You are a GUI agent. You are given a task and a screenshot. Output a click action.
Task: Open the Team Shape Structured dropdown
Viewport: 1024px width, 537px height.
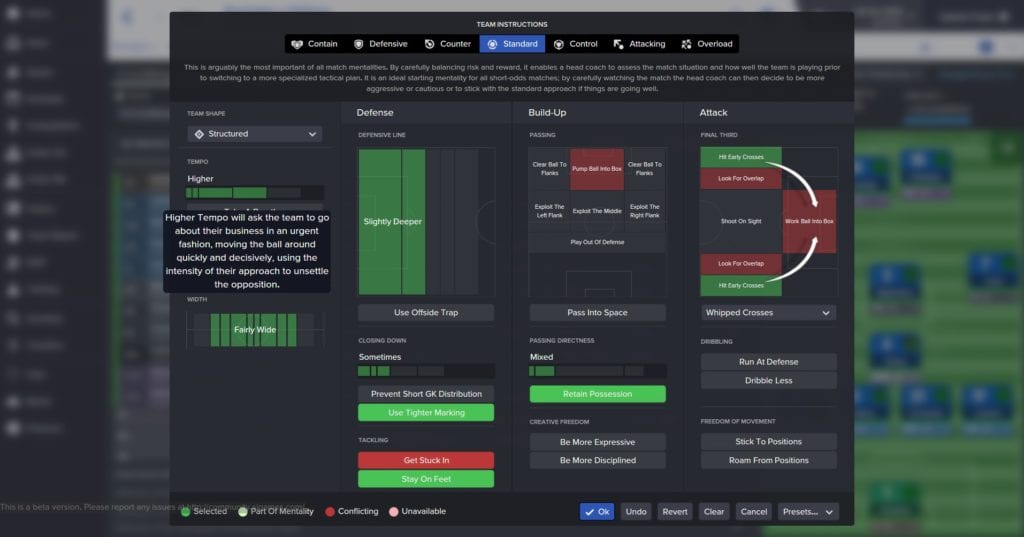(x=312, y=134)
